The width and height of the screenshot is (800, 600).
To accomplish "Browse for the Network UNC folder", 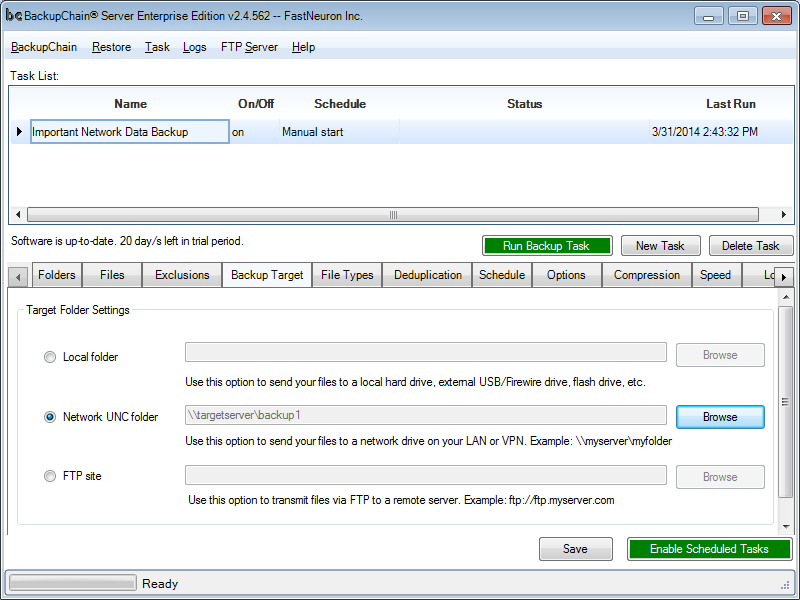I will tap(720, 417).
